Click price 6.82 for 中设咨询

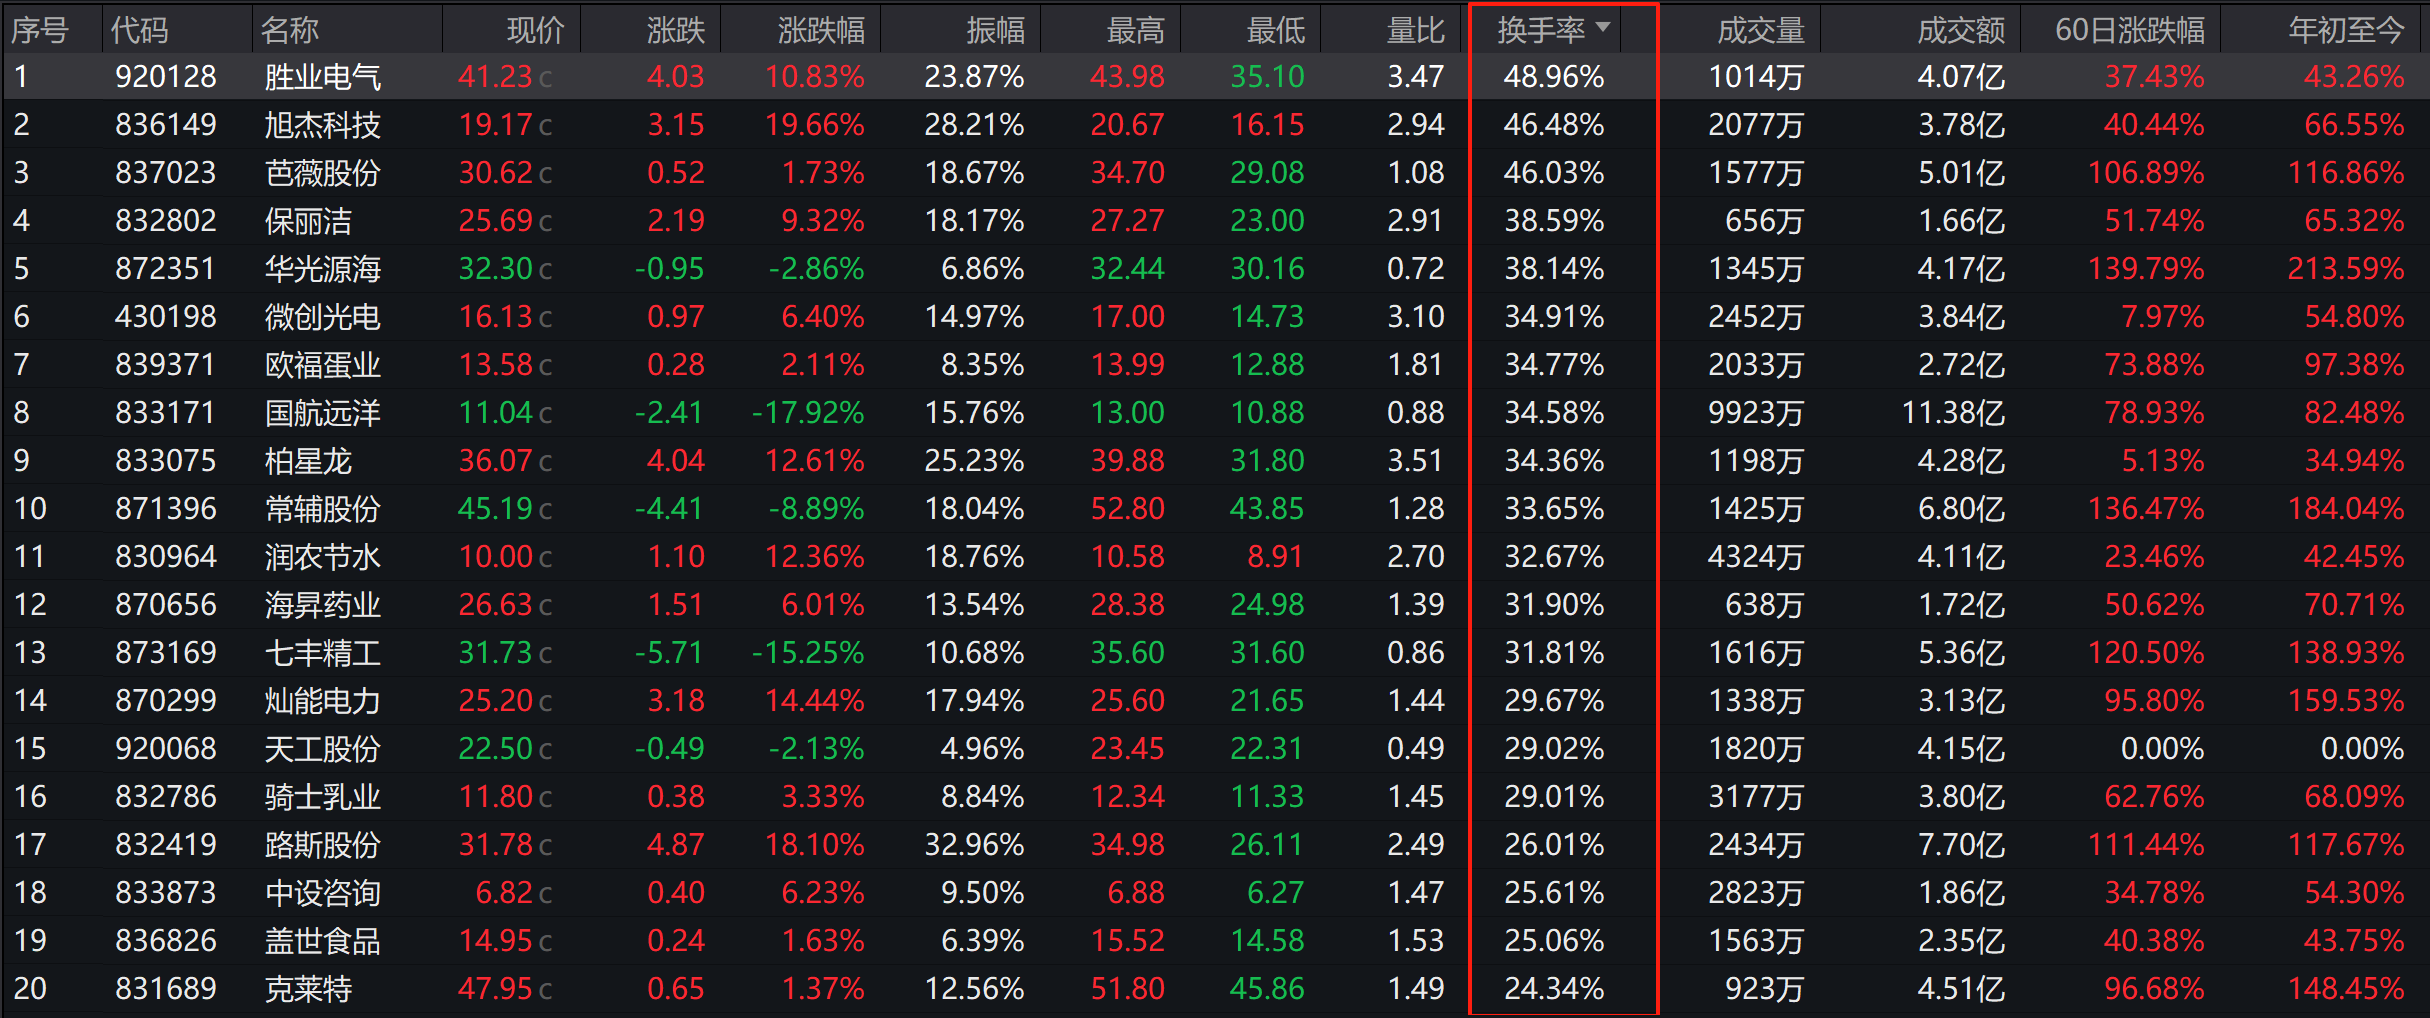[x=504, y=893]
